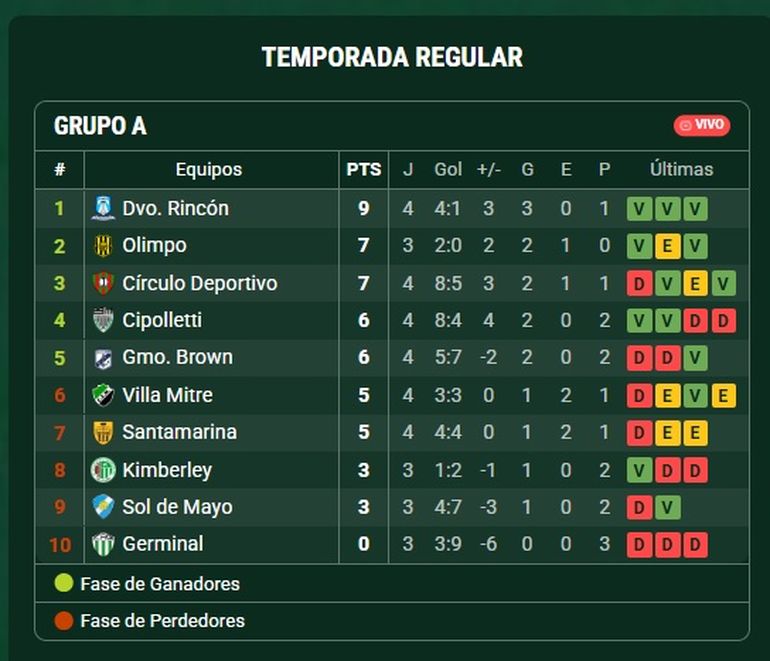Click the green Fase de Ganadores dot
Viewport: 770px width, 661px height.
click(64, 583)
